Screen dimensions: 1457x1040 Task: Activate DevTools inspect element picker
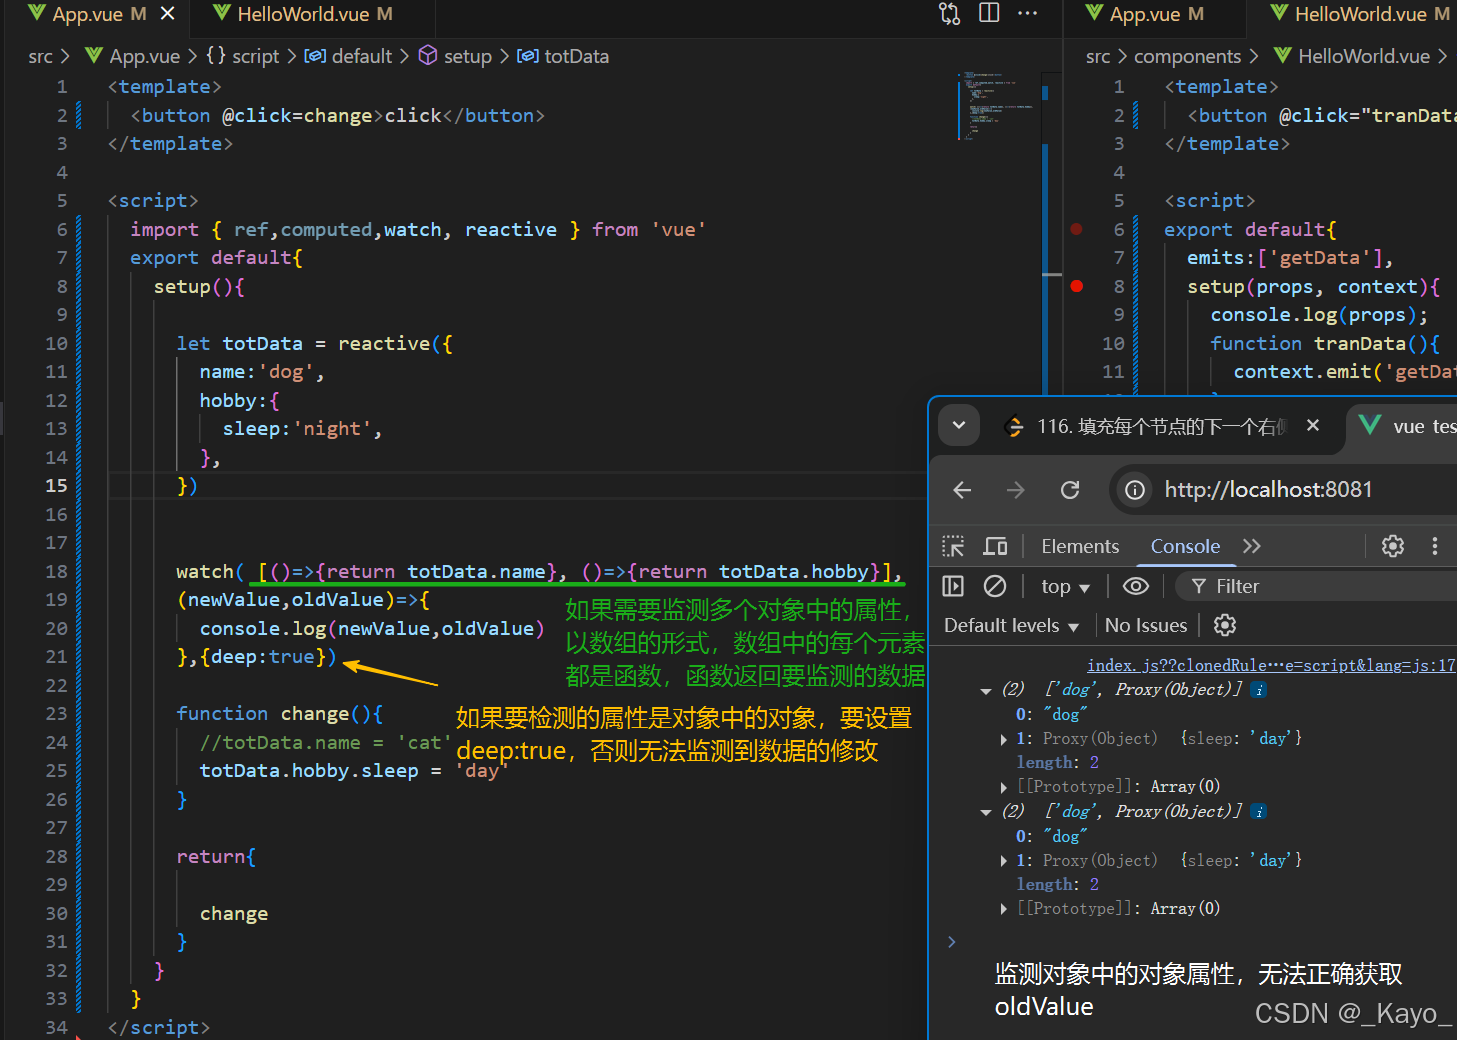click(x=953, y=546)
